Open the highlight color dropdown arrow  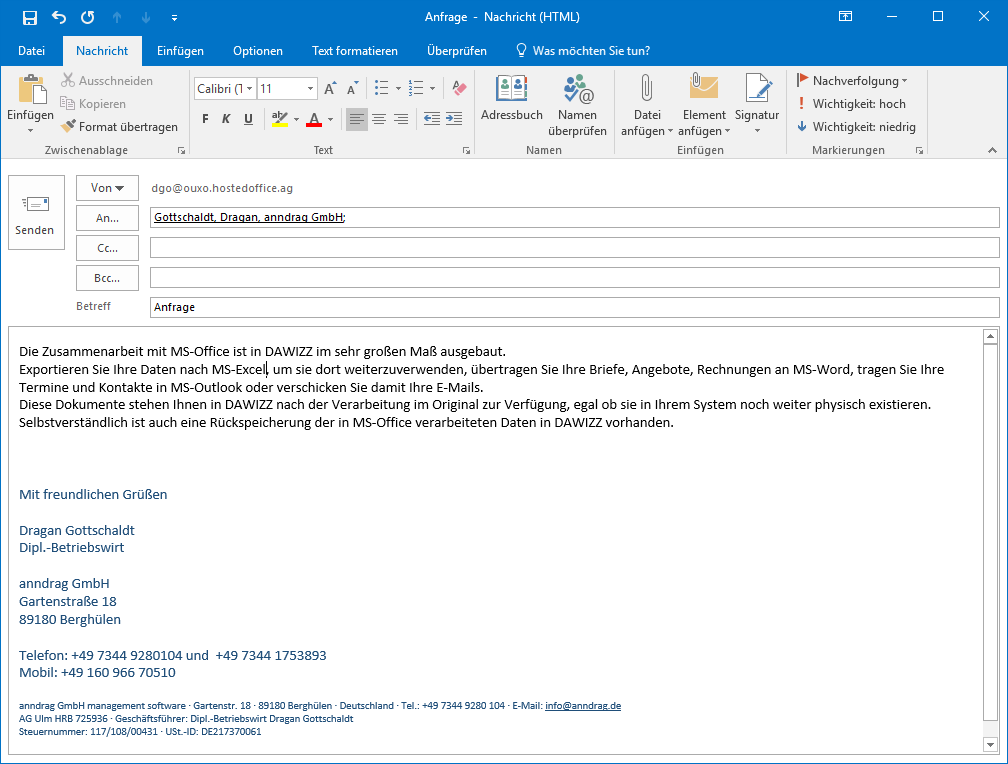(x=296, y=120)
